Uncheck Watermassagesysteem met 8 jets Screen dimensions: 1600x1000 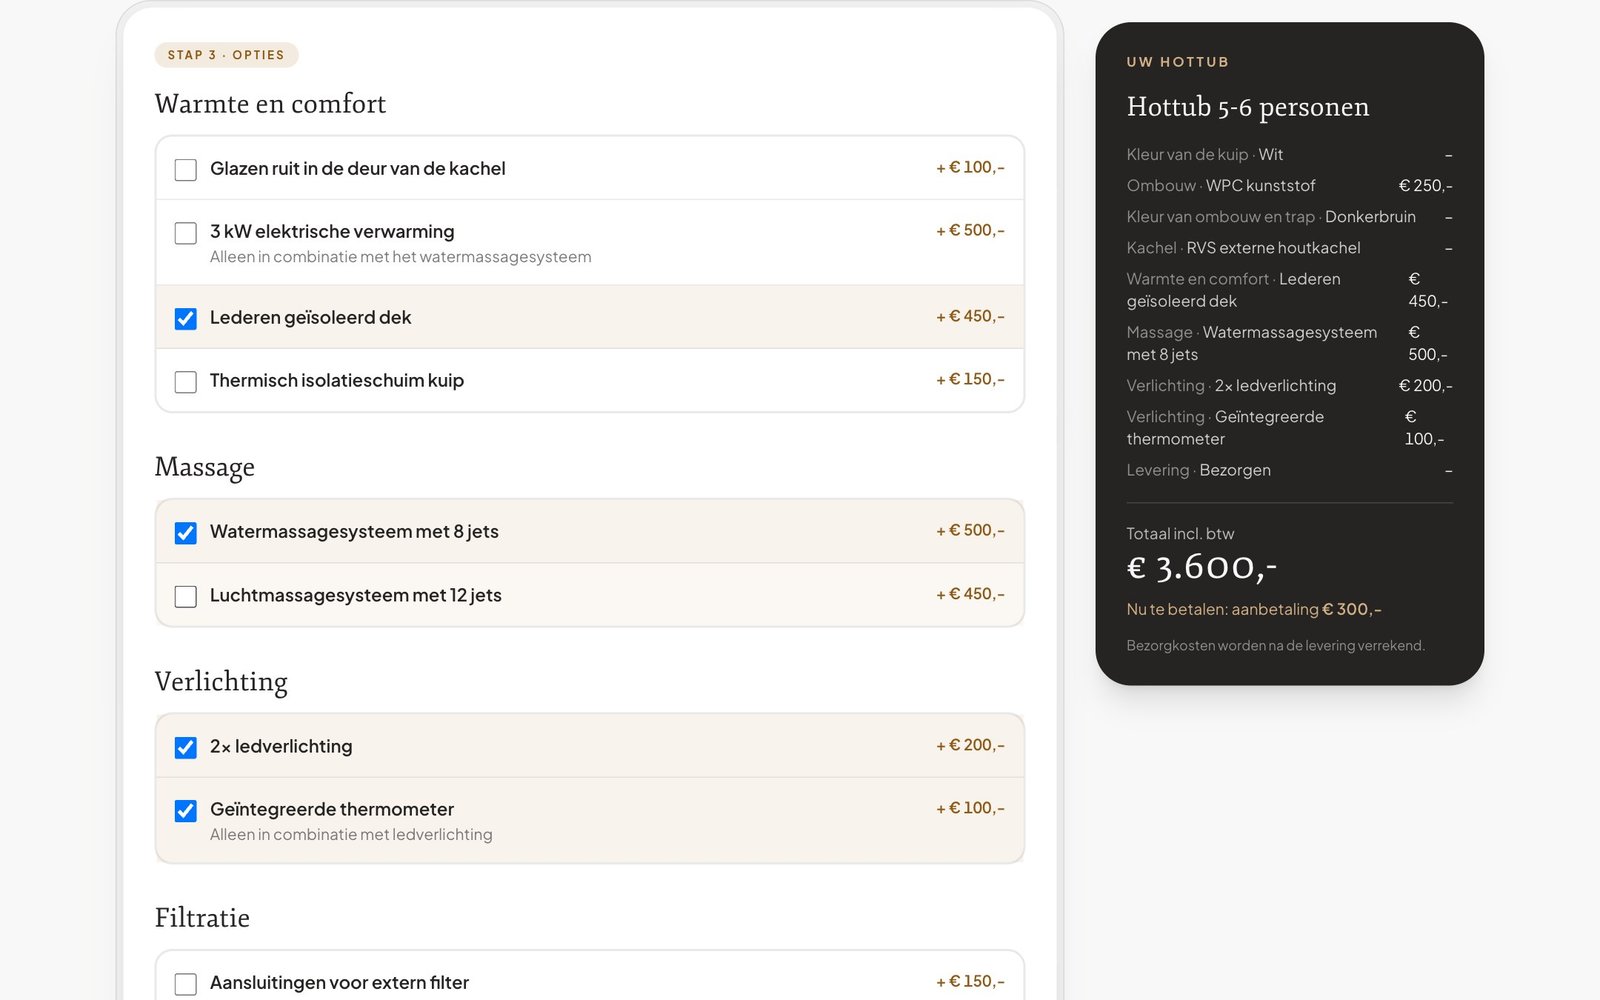coord(186,533)
